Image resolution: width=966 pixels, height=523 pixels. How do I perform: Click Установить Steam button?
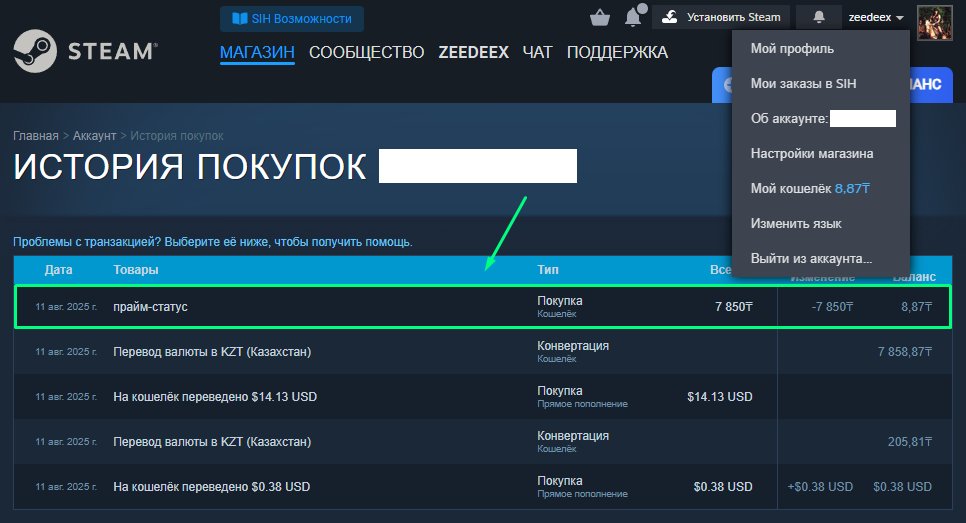coord(721,17)
